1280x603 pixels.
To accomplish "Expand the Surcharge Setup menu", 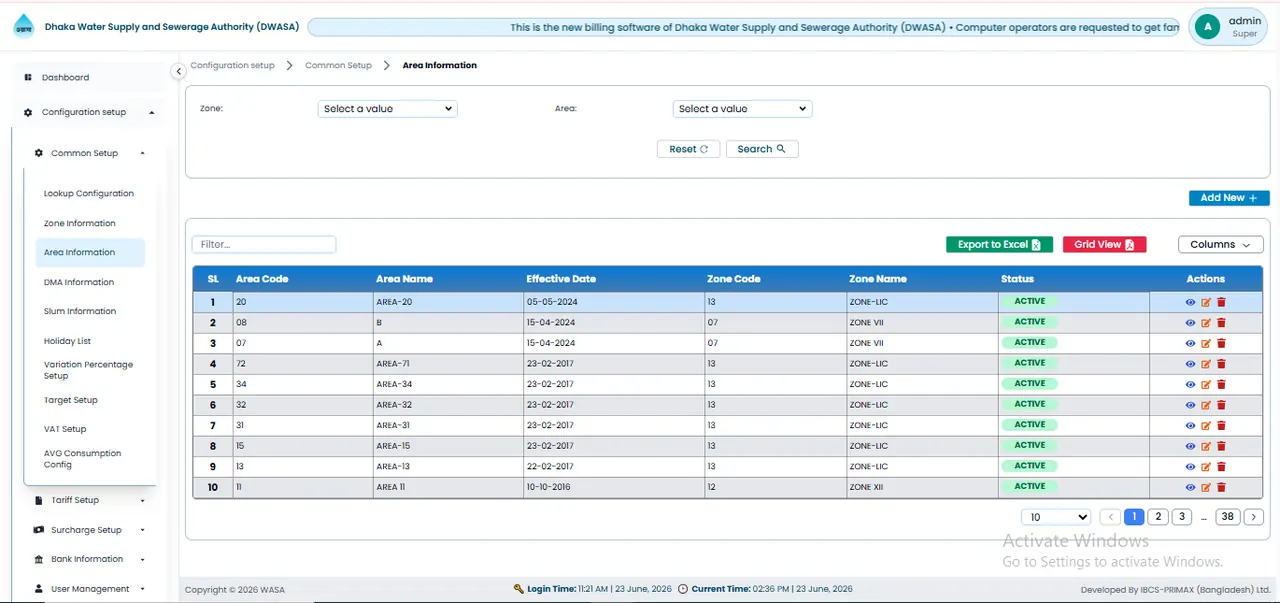I will point(89,530).
